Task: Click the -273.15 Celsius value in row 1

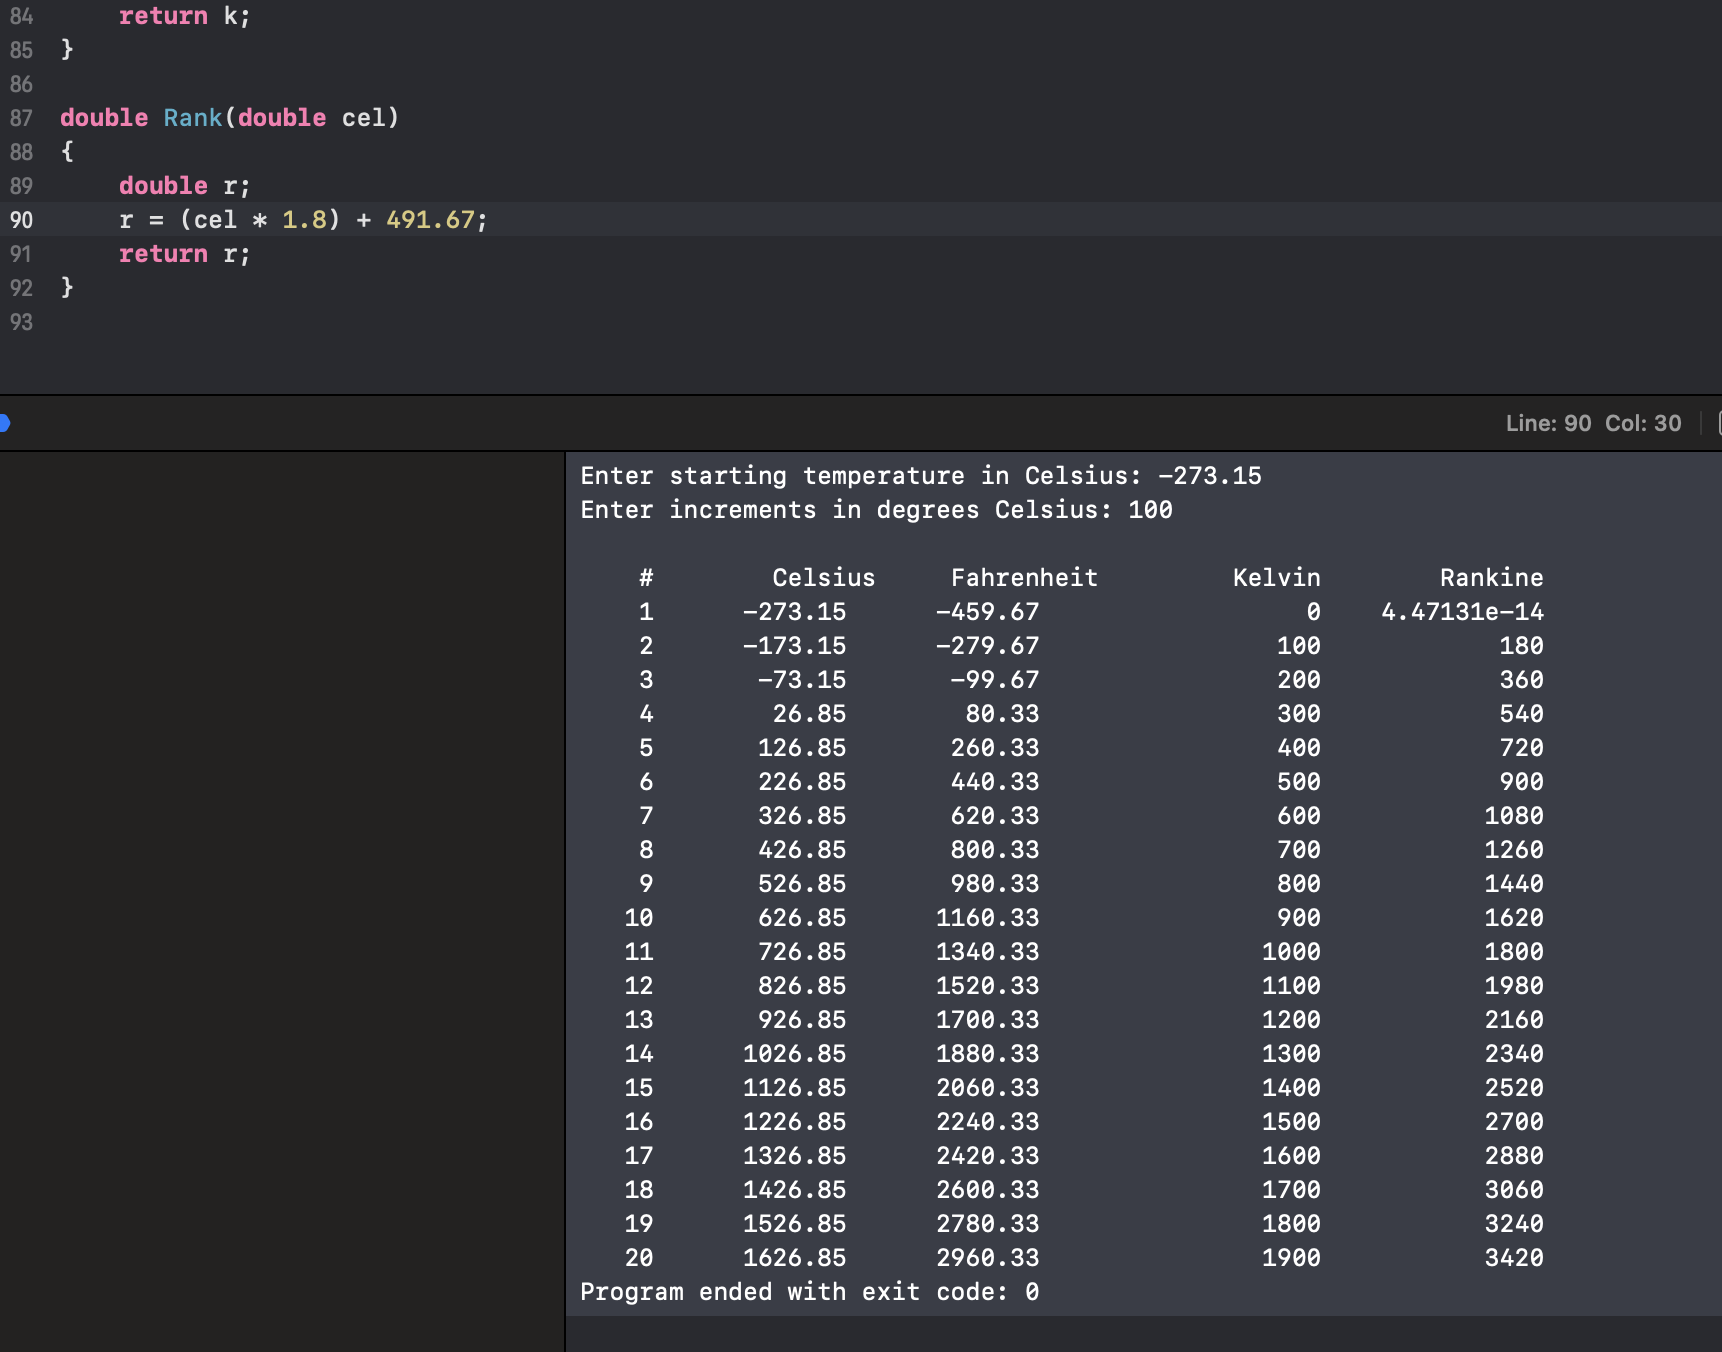Action: click(794, 612)
